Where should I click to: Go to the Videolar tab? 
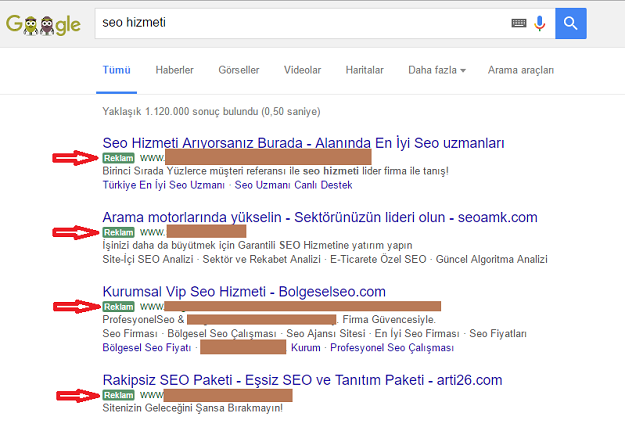coord(302,70)
